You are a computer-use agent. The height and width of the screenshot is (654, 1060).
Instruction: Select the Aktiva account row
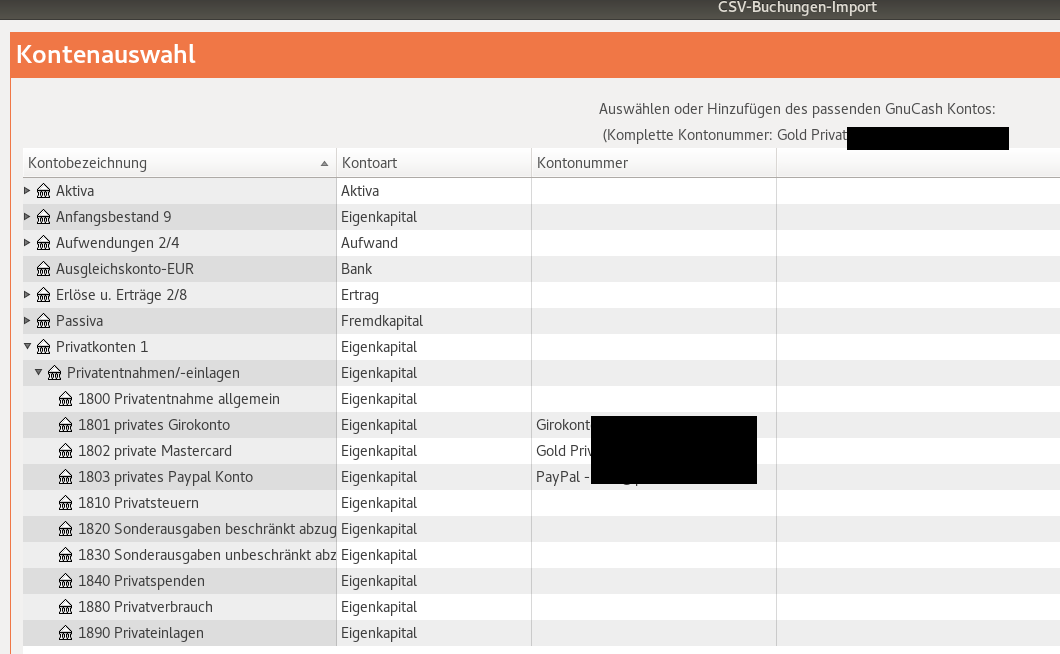click(541, 191)
